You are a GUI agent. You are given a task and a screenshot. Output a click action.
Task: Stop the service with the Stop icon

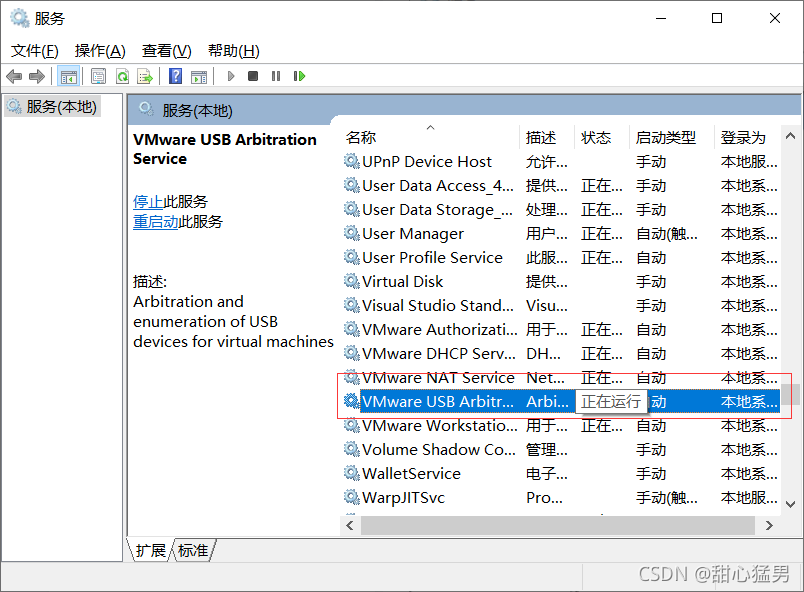pyautogui.click(x=253, y=76)
